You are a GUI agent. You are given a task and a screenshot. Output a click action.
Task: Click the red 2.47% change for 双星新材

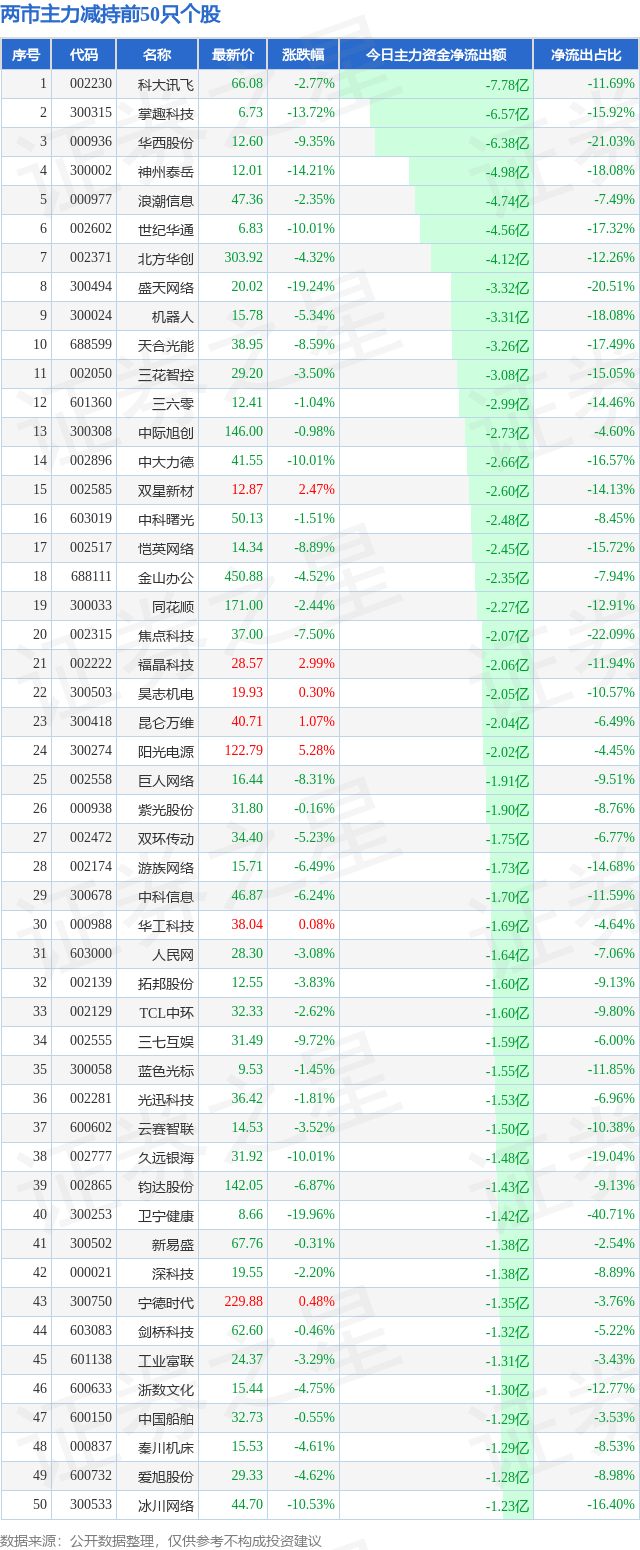tap(317, 490)
